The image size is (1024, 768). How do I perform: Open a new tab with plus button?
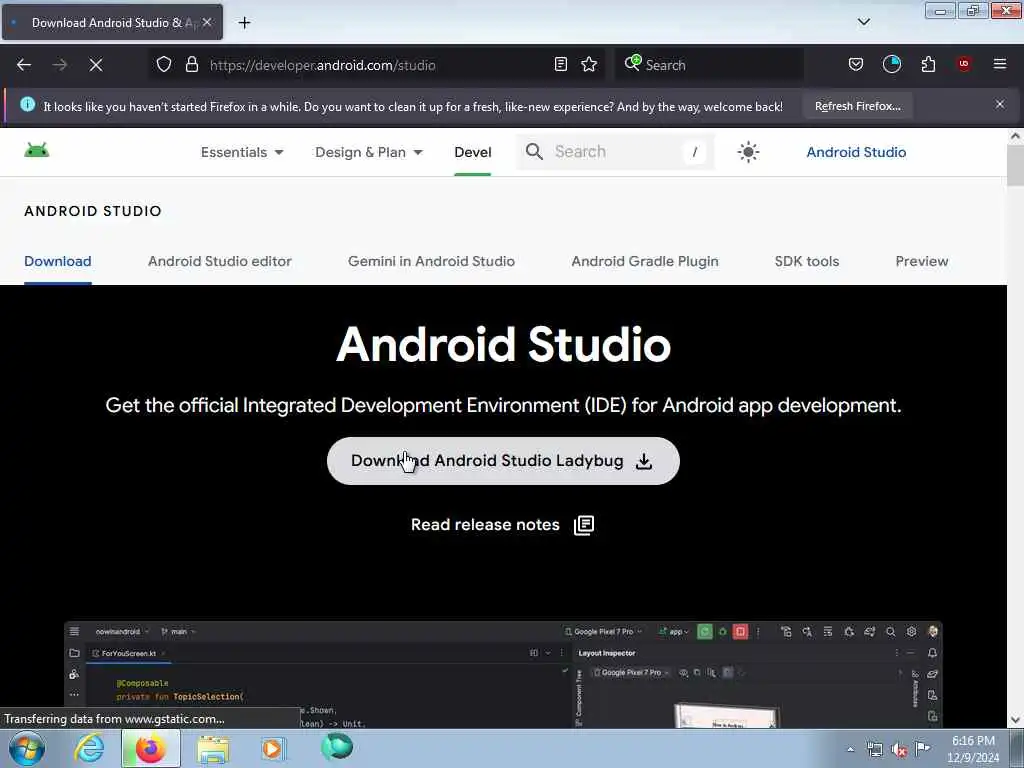[x=244, y=22]
